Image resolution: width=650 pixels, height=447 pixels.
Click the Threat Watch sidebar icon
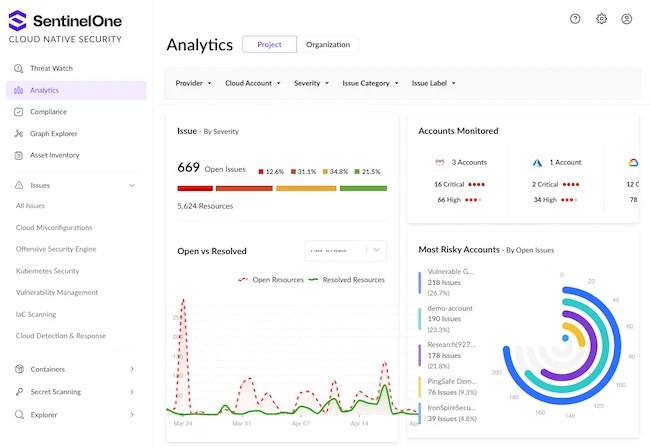click(x=19, y=68)
